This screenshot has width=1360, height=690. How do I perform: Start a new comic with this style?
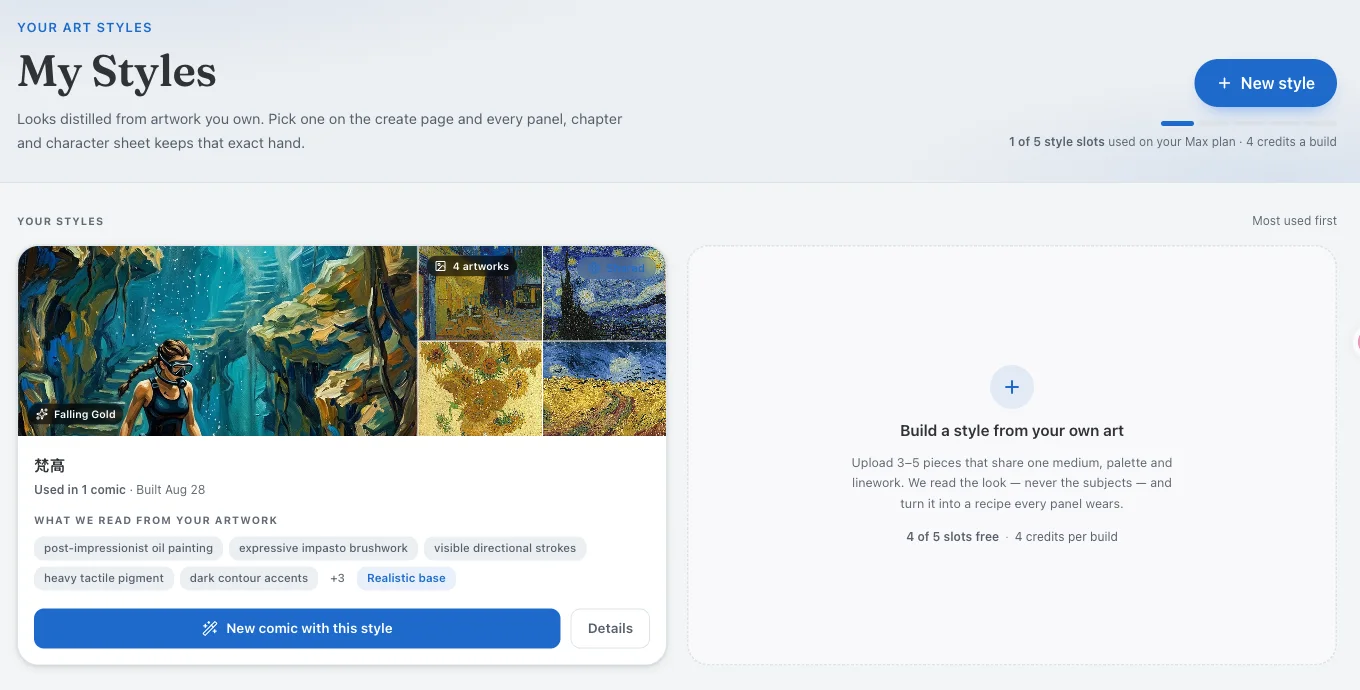(x=297, y=628)
